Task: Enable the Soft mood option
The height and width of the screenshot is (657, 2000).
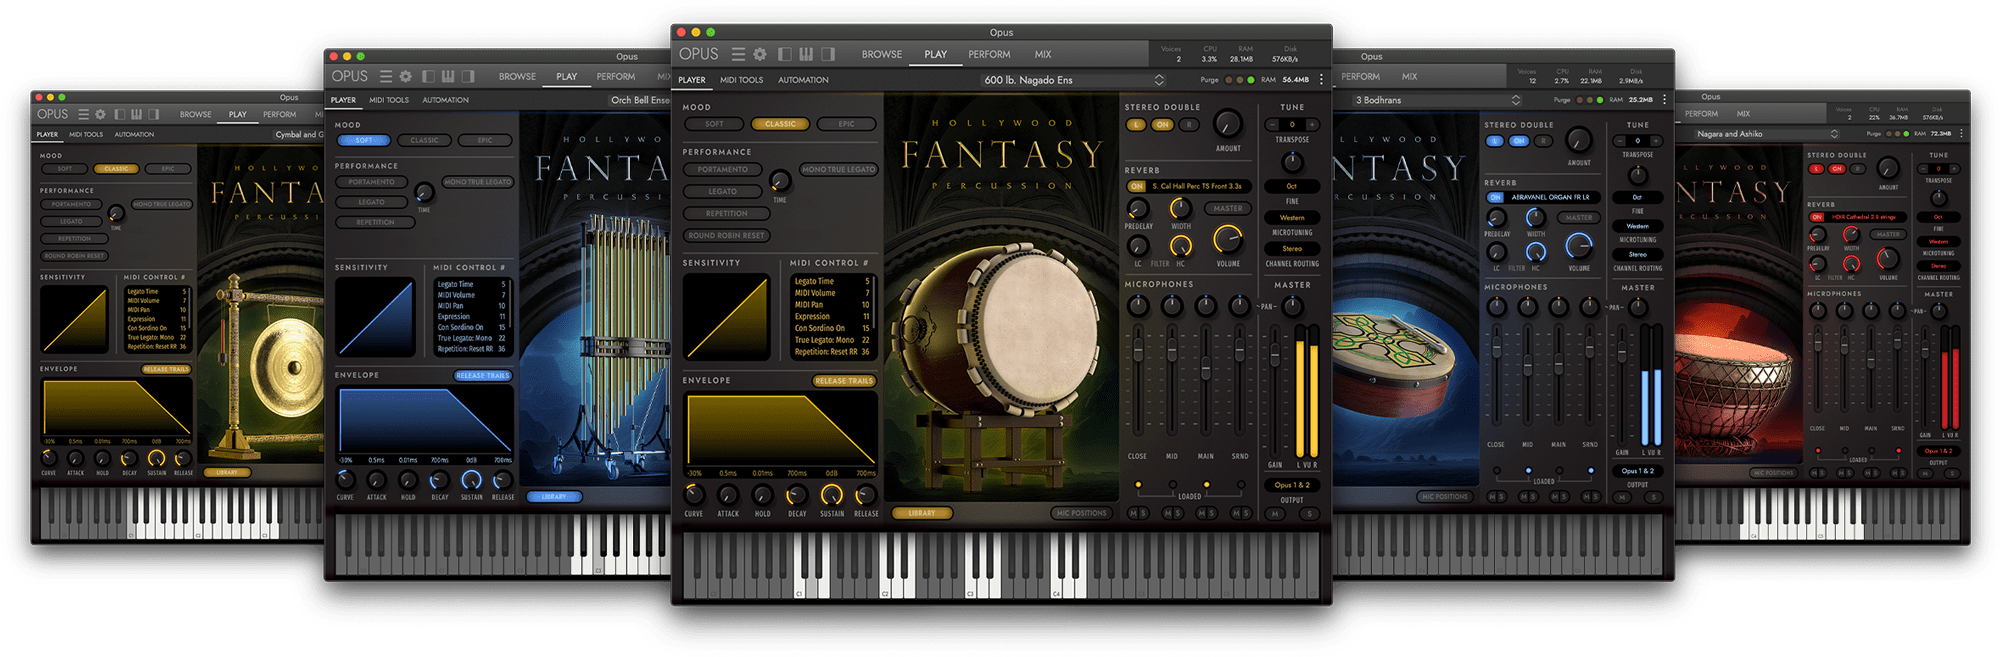Action: [714, 124]
